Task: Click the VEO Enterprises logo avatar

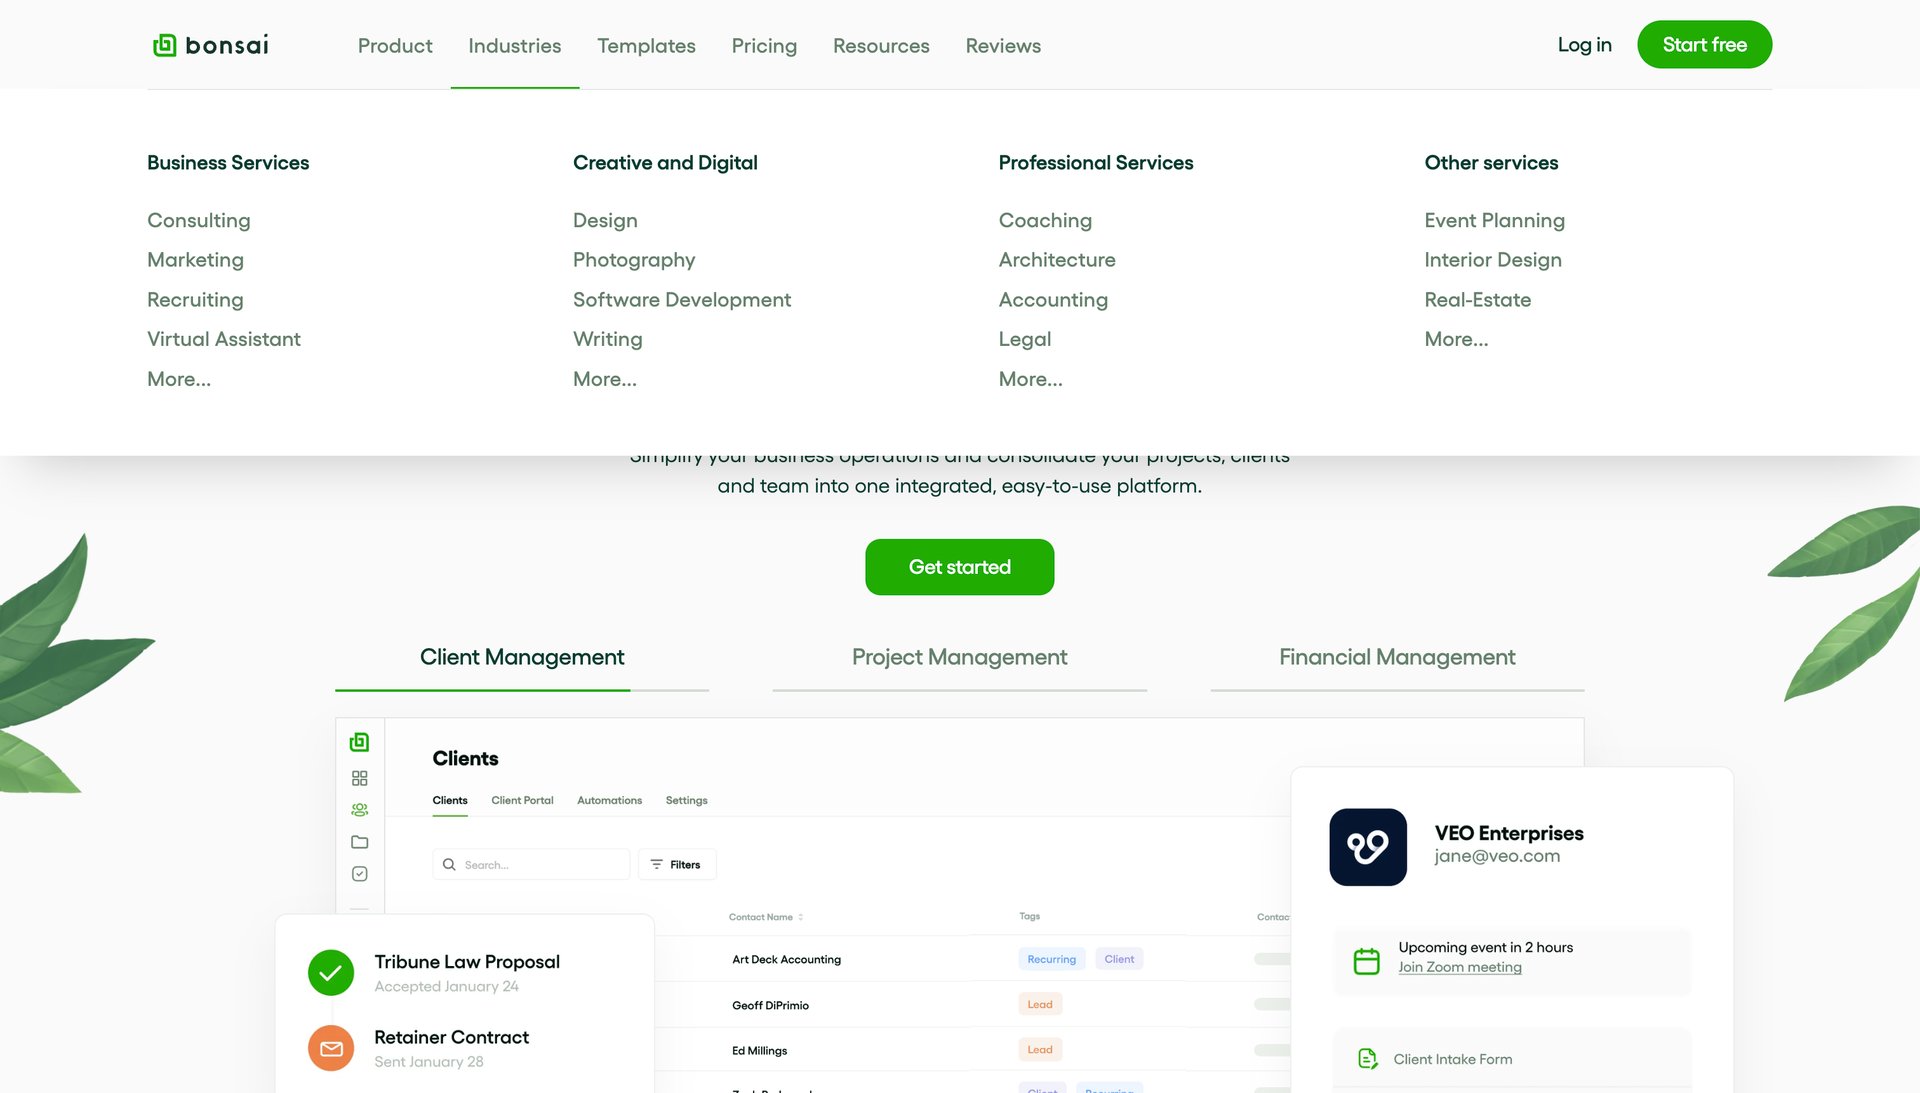Action: point(1368,847)
